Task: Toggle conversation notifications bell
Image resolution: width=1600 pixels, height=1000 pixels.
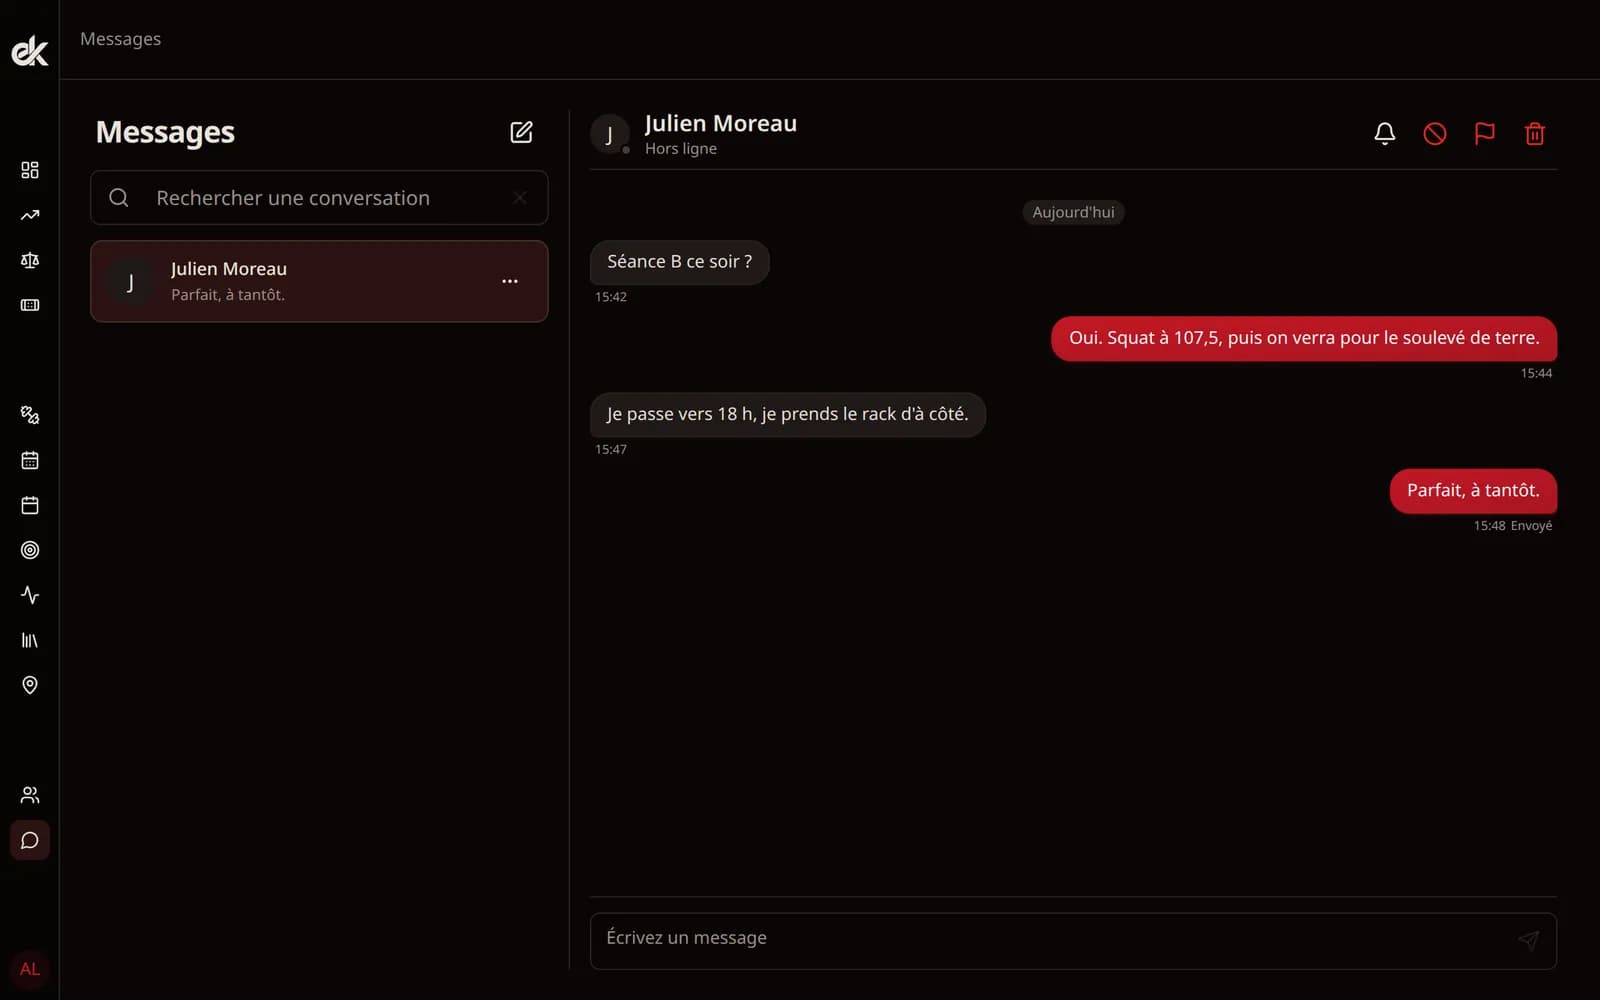Action: [1385, 134]
